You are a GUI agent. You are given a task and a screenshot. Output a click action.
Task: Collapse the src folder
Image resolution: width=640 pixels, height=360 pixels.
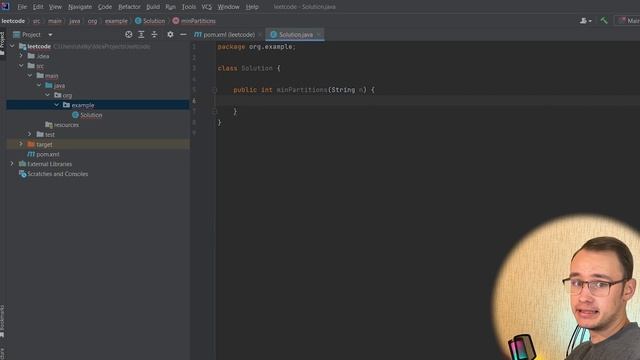[x=21, y=66]
